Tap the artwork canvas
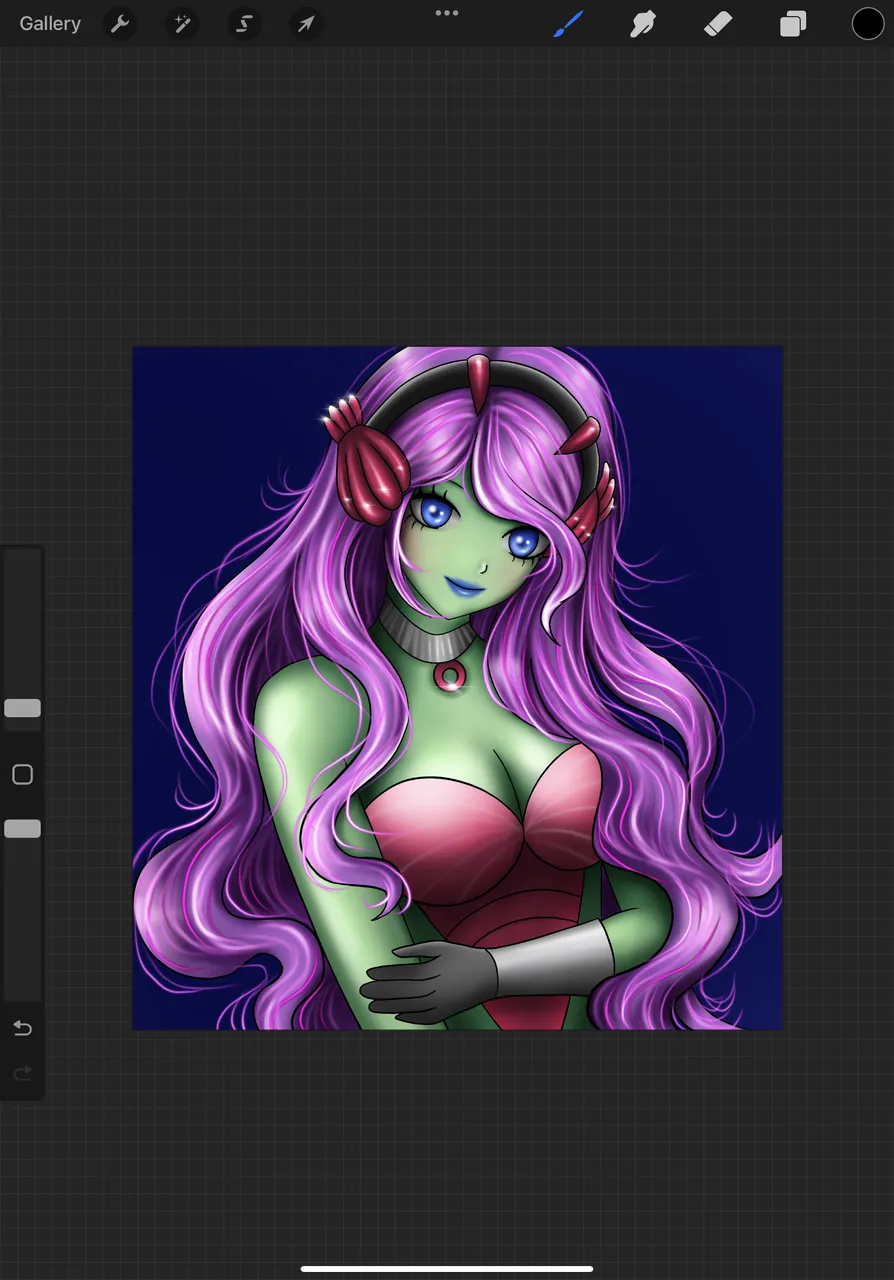894x1280 pixels. [x=458, y=688]
